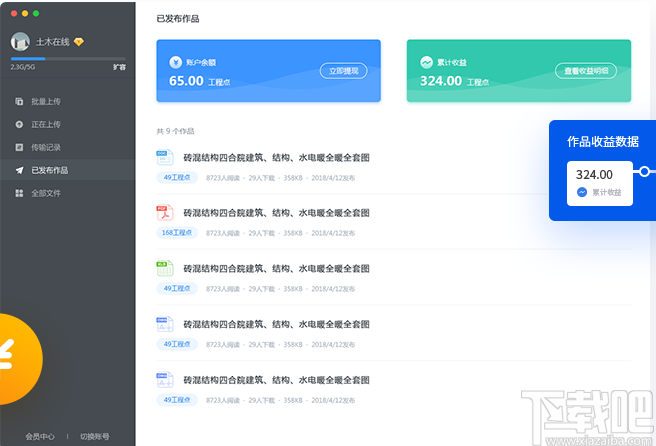Image resolution: width=656 pixels, height=446 pixels.
Task: Click the gold diamond VIP badge
Action: point(79,42)
